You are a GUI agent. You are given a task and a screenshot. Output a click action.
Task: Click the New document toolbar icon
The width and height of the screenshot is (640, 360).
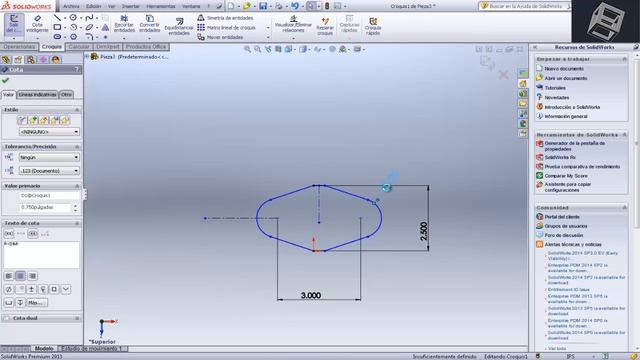231,6
